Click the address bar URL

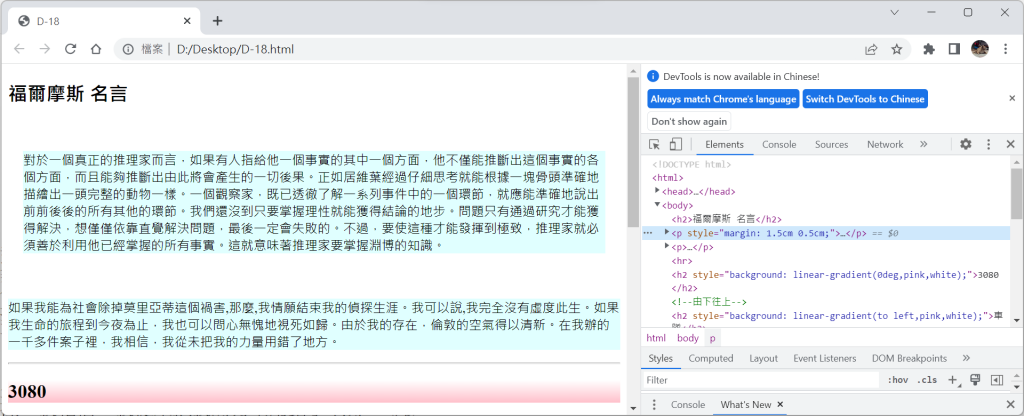coord(235,49)
